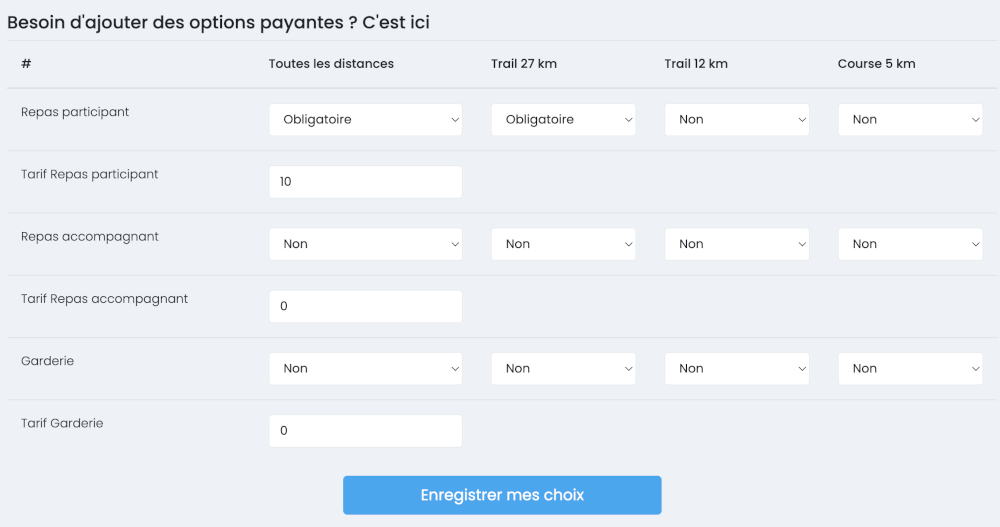Open 'Repas participant' dropdown for Trail 12 km

(x=737, y=119)
